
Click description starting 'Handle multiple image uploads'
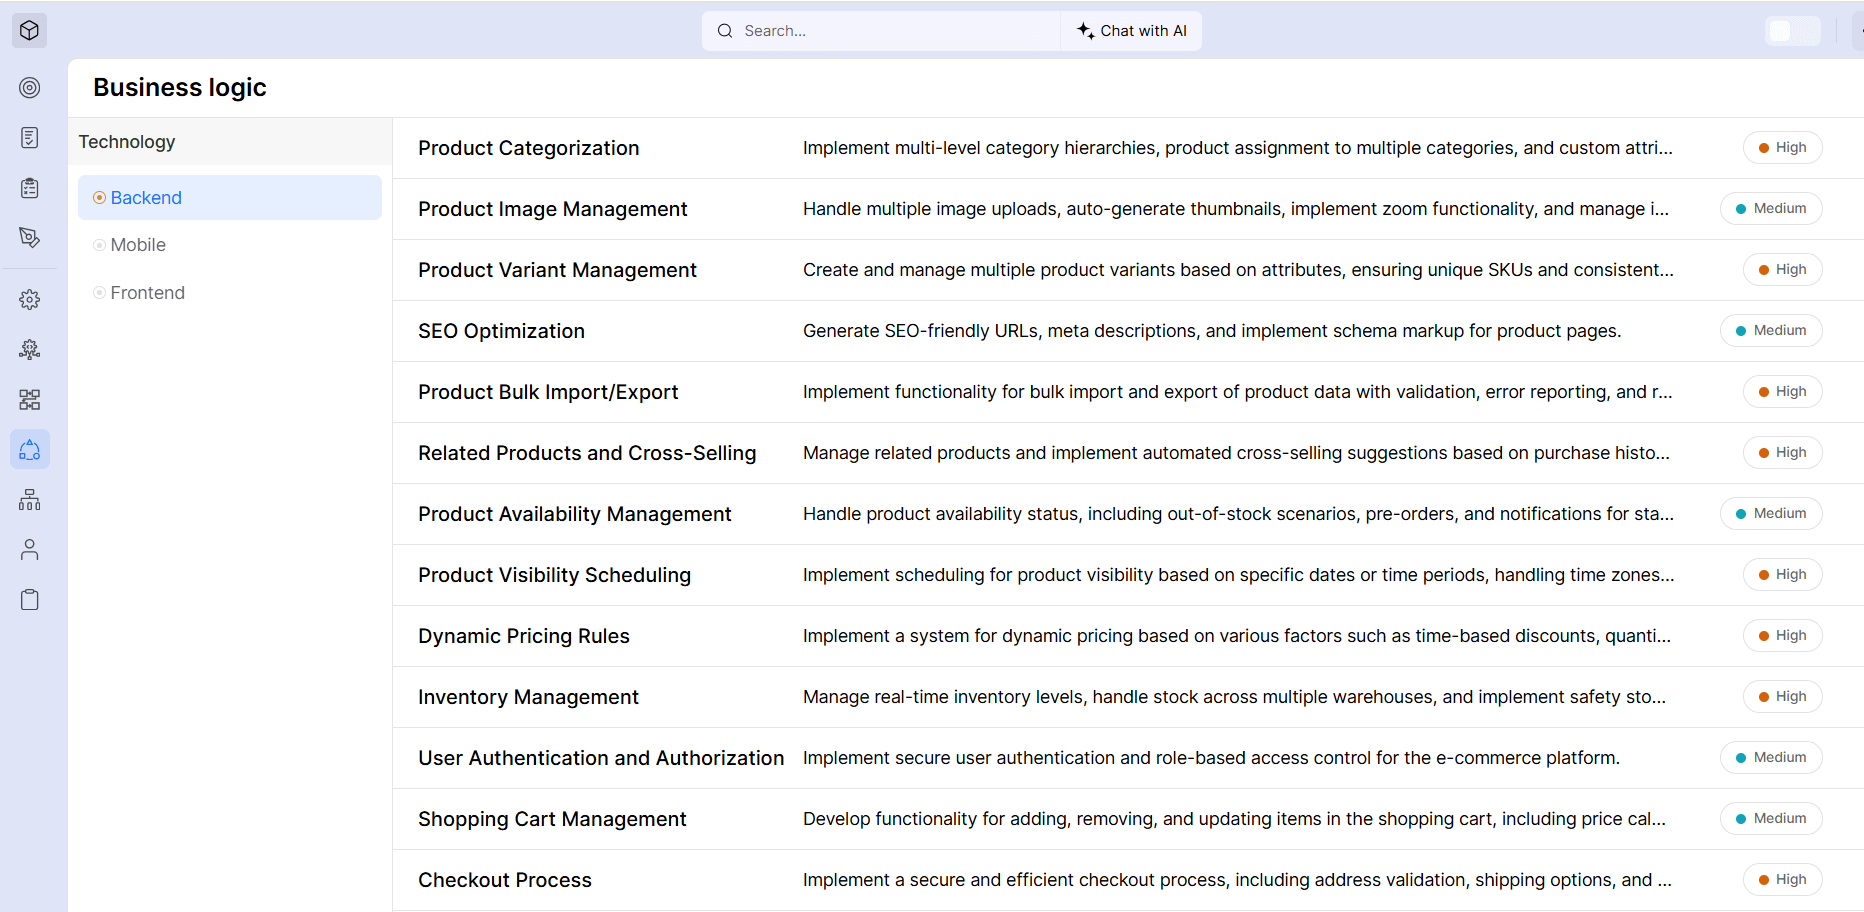click(1236, 209)
